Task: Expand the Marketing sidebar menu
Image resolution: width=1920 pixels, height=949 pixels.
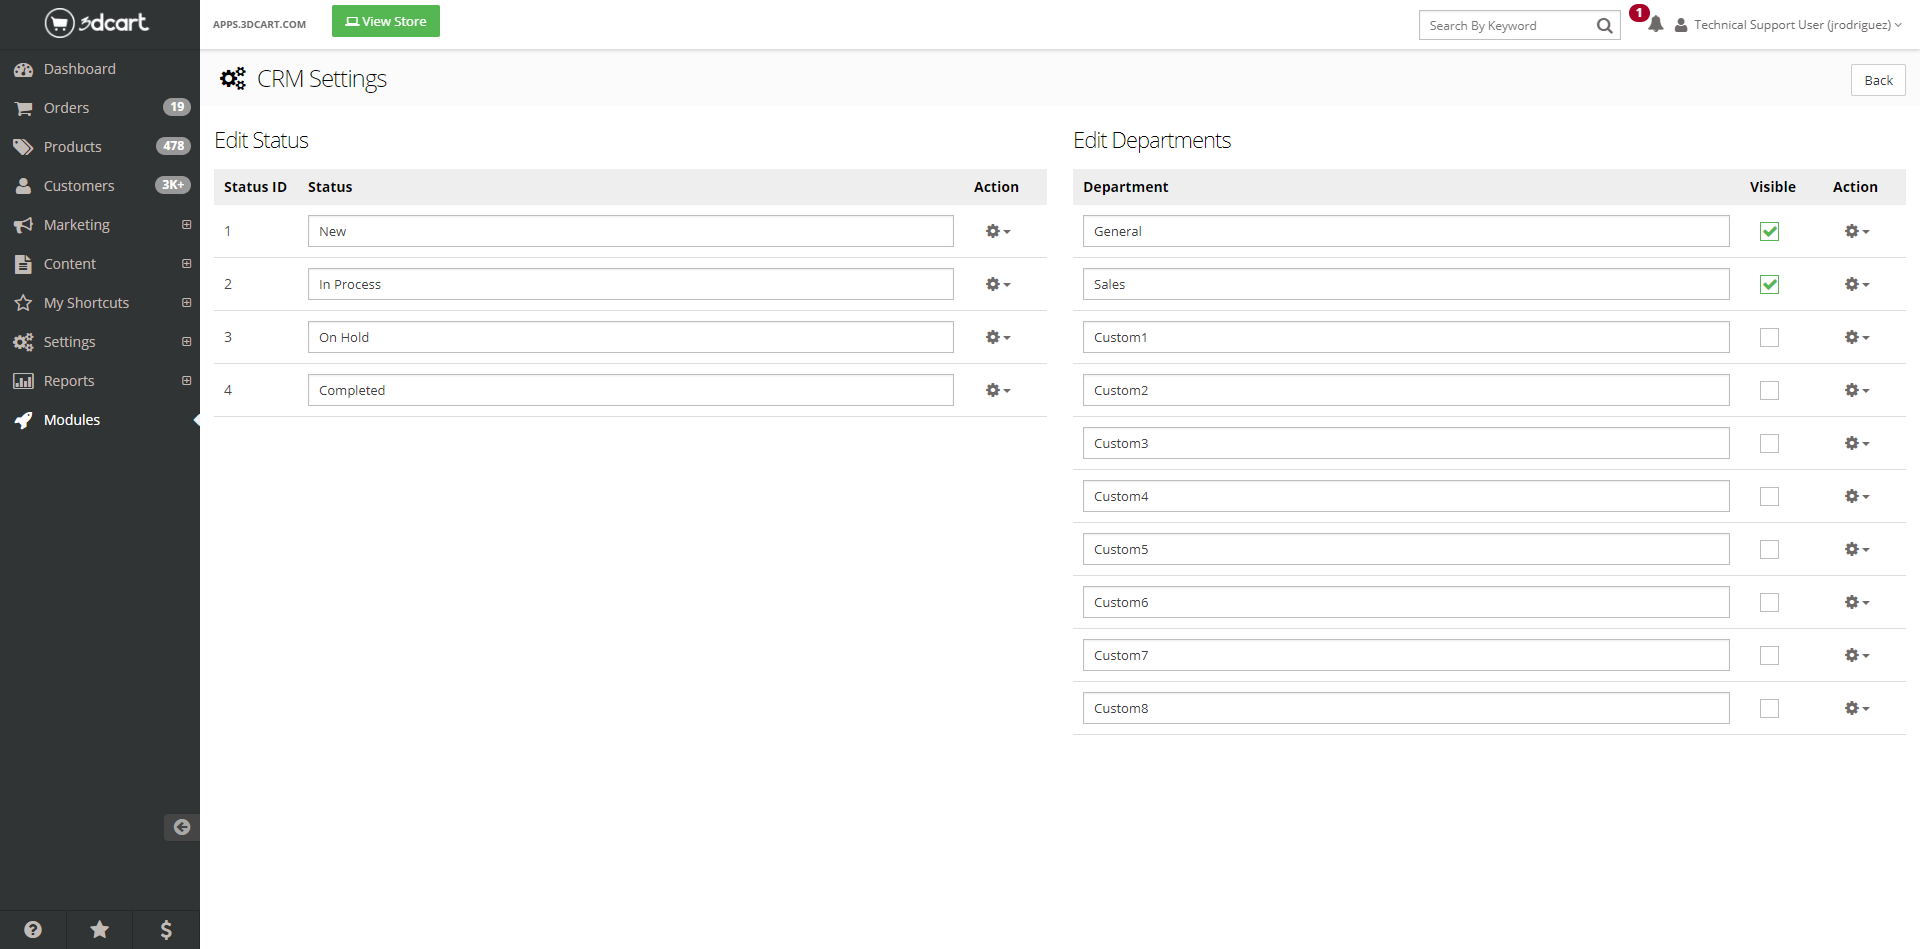Action: [186, 225]
